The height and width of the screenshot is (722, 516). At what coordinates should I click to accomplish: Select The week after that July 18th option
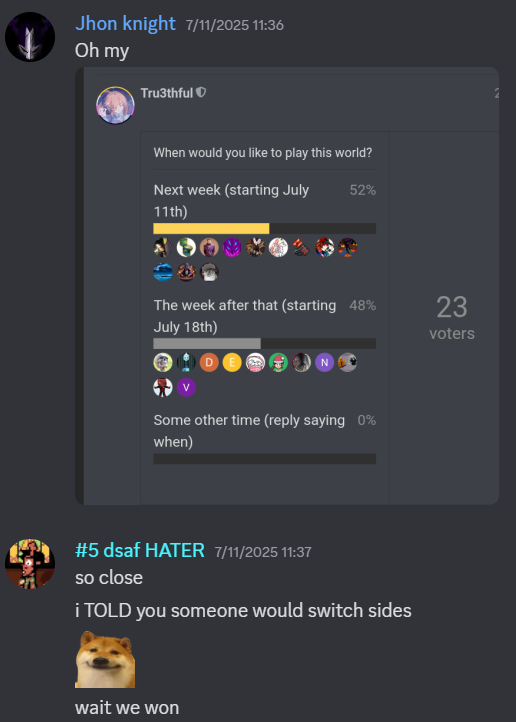coord(265,316)
